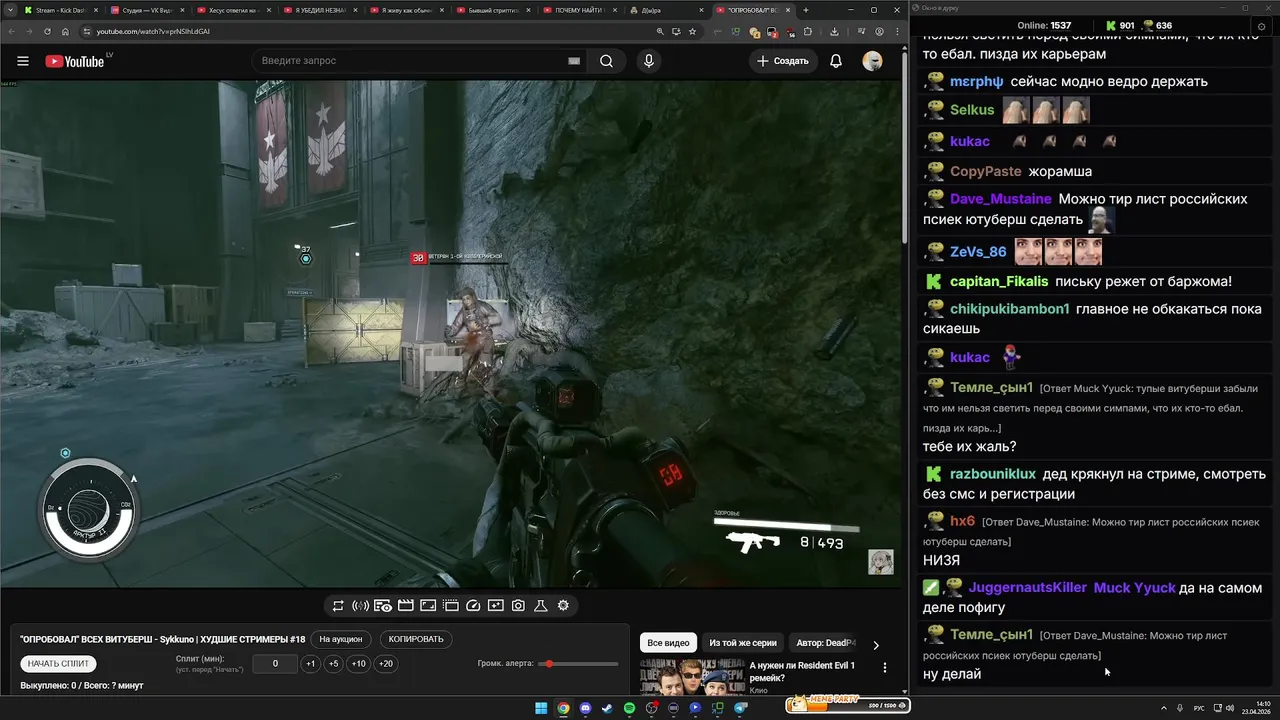Click the 'На аукцион' button

[x=341, y=639]
